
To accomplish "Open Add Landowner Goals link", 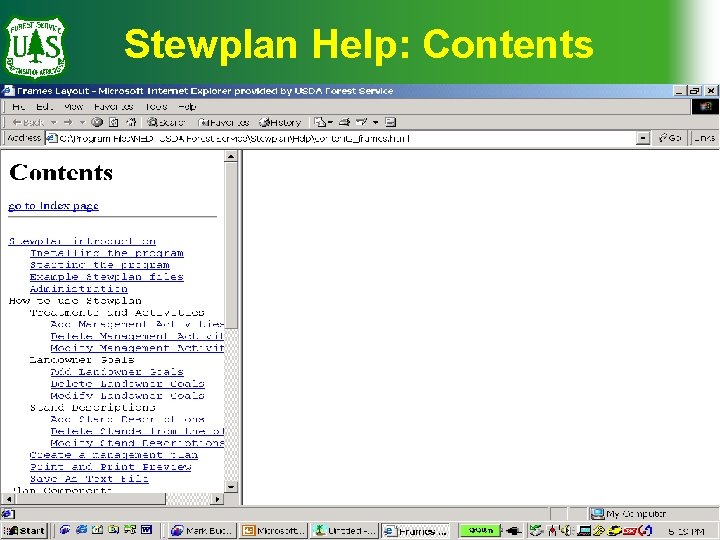I will click(117, 371).
